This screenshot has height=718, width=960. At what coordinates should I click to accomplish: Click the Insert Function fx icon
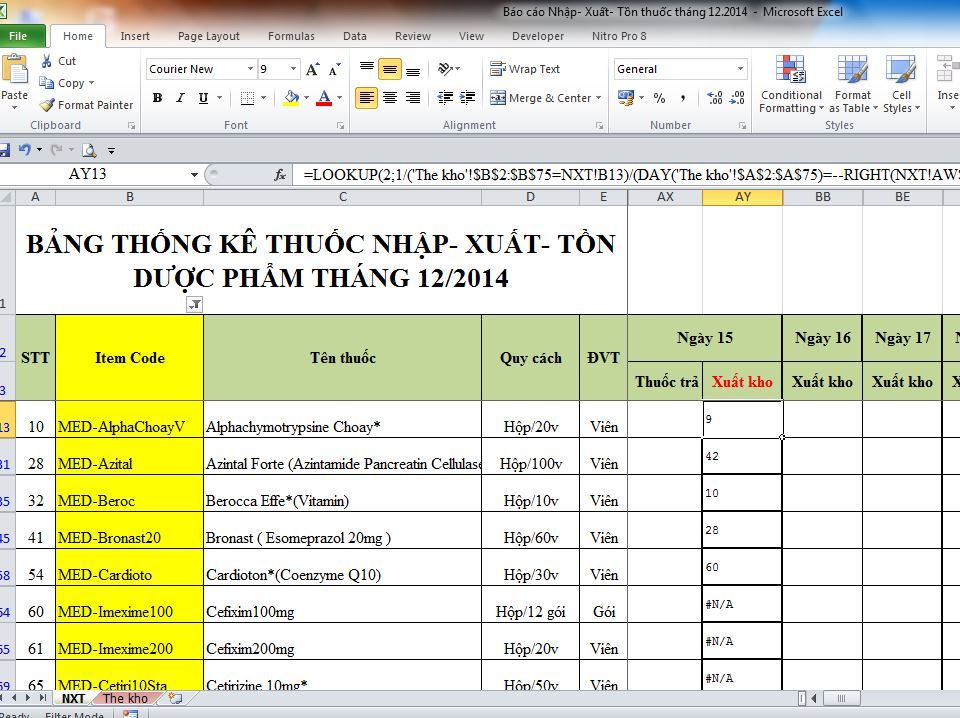pyautogui.click(x=280, y=174)
